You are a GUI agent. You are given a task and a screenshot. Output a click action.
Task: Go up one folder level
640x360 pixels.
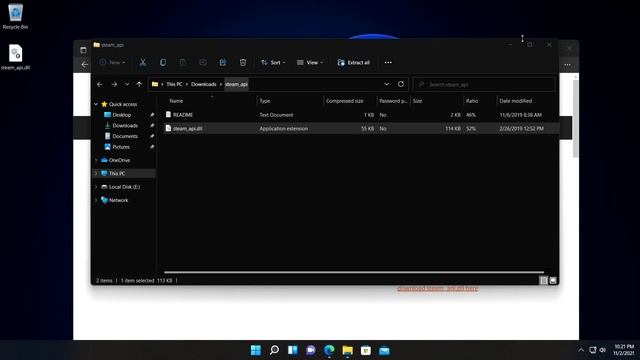139,84
